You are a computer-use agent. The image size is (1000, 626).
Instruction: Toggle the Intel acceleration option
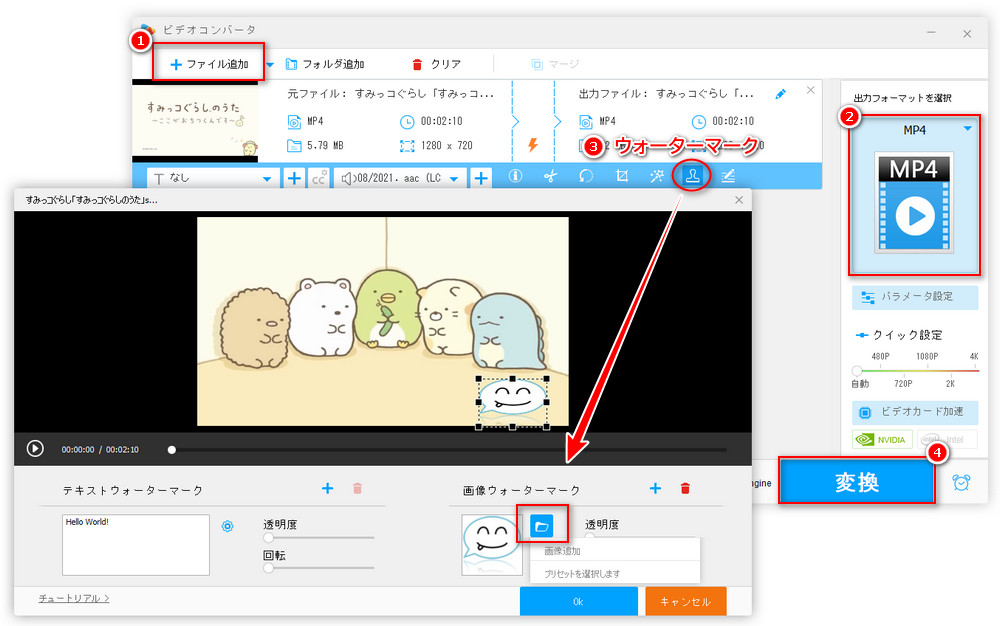click(x=946, y=440)
